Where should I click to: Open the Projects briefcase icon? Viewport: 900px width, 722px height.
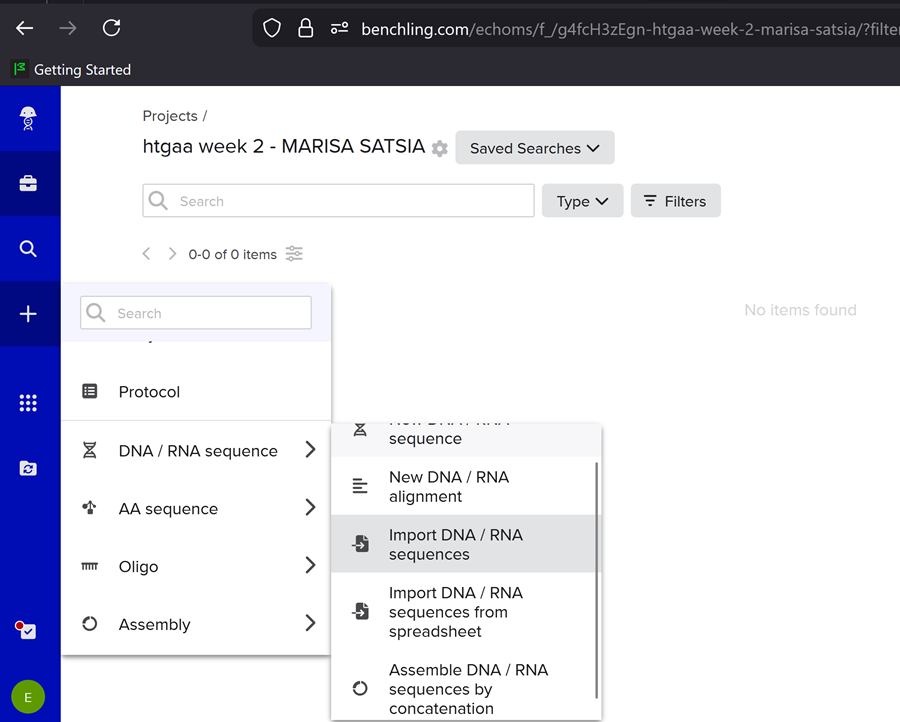[x=28, y=184]
